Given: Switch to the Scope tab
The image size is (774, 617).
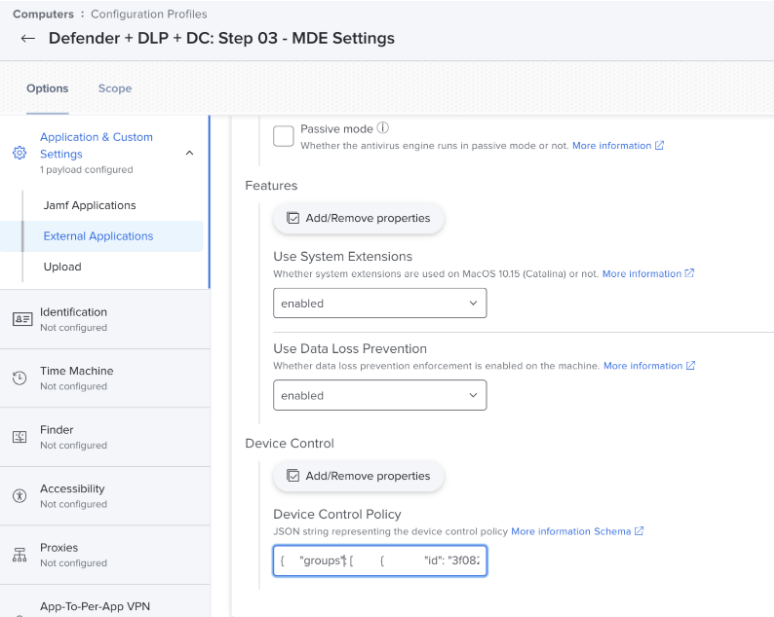Looking at the screenshot, I should tap(115, 89).
